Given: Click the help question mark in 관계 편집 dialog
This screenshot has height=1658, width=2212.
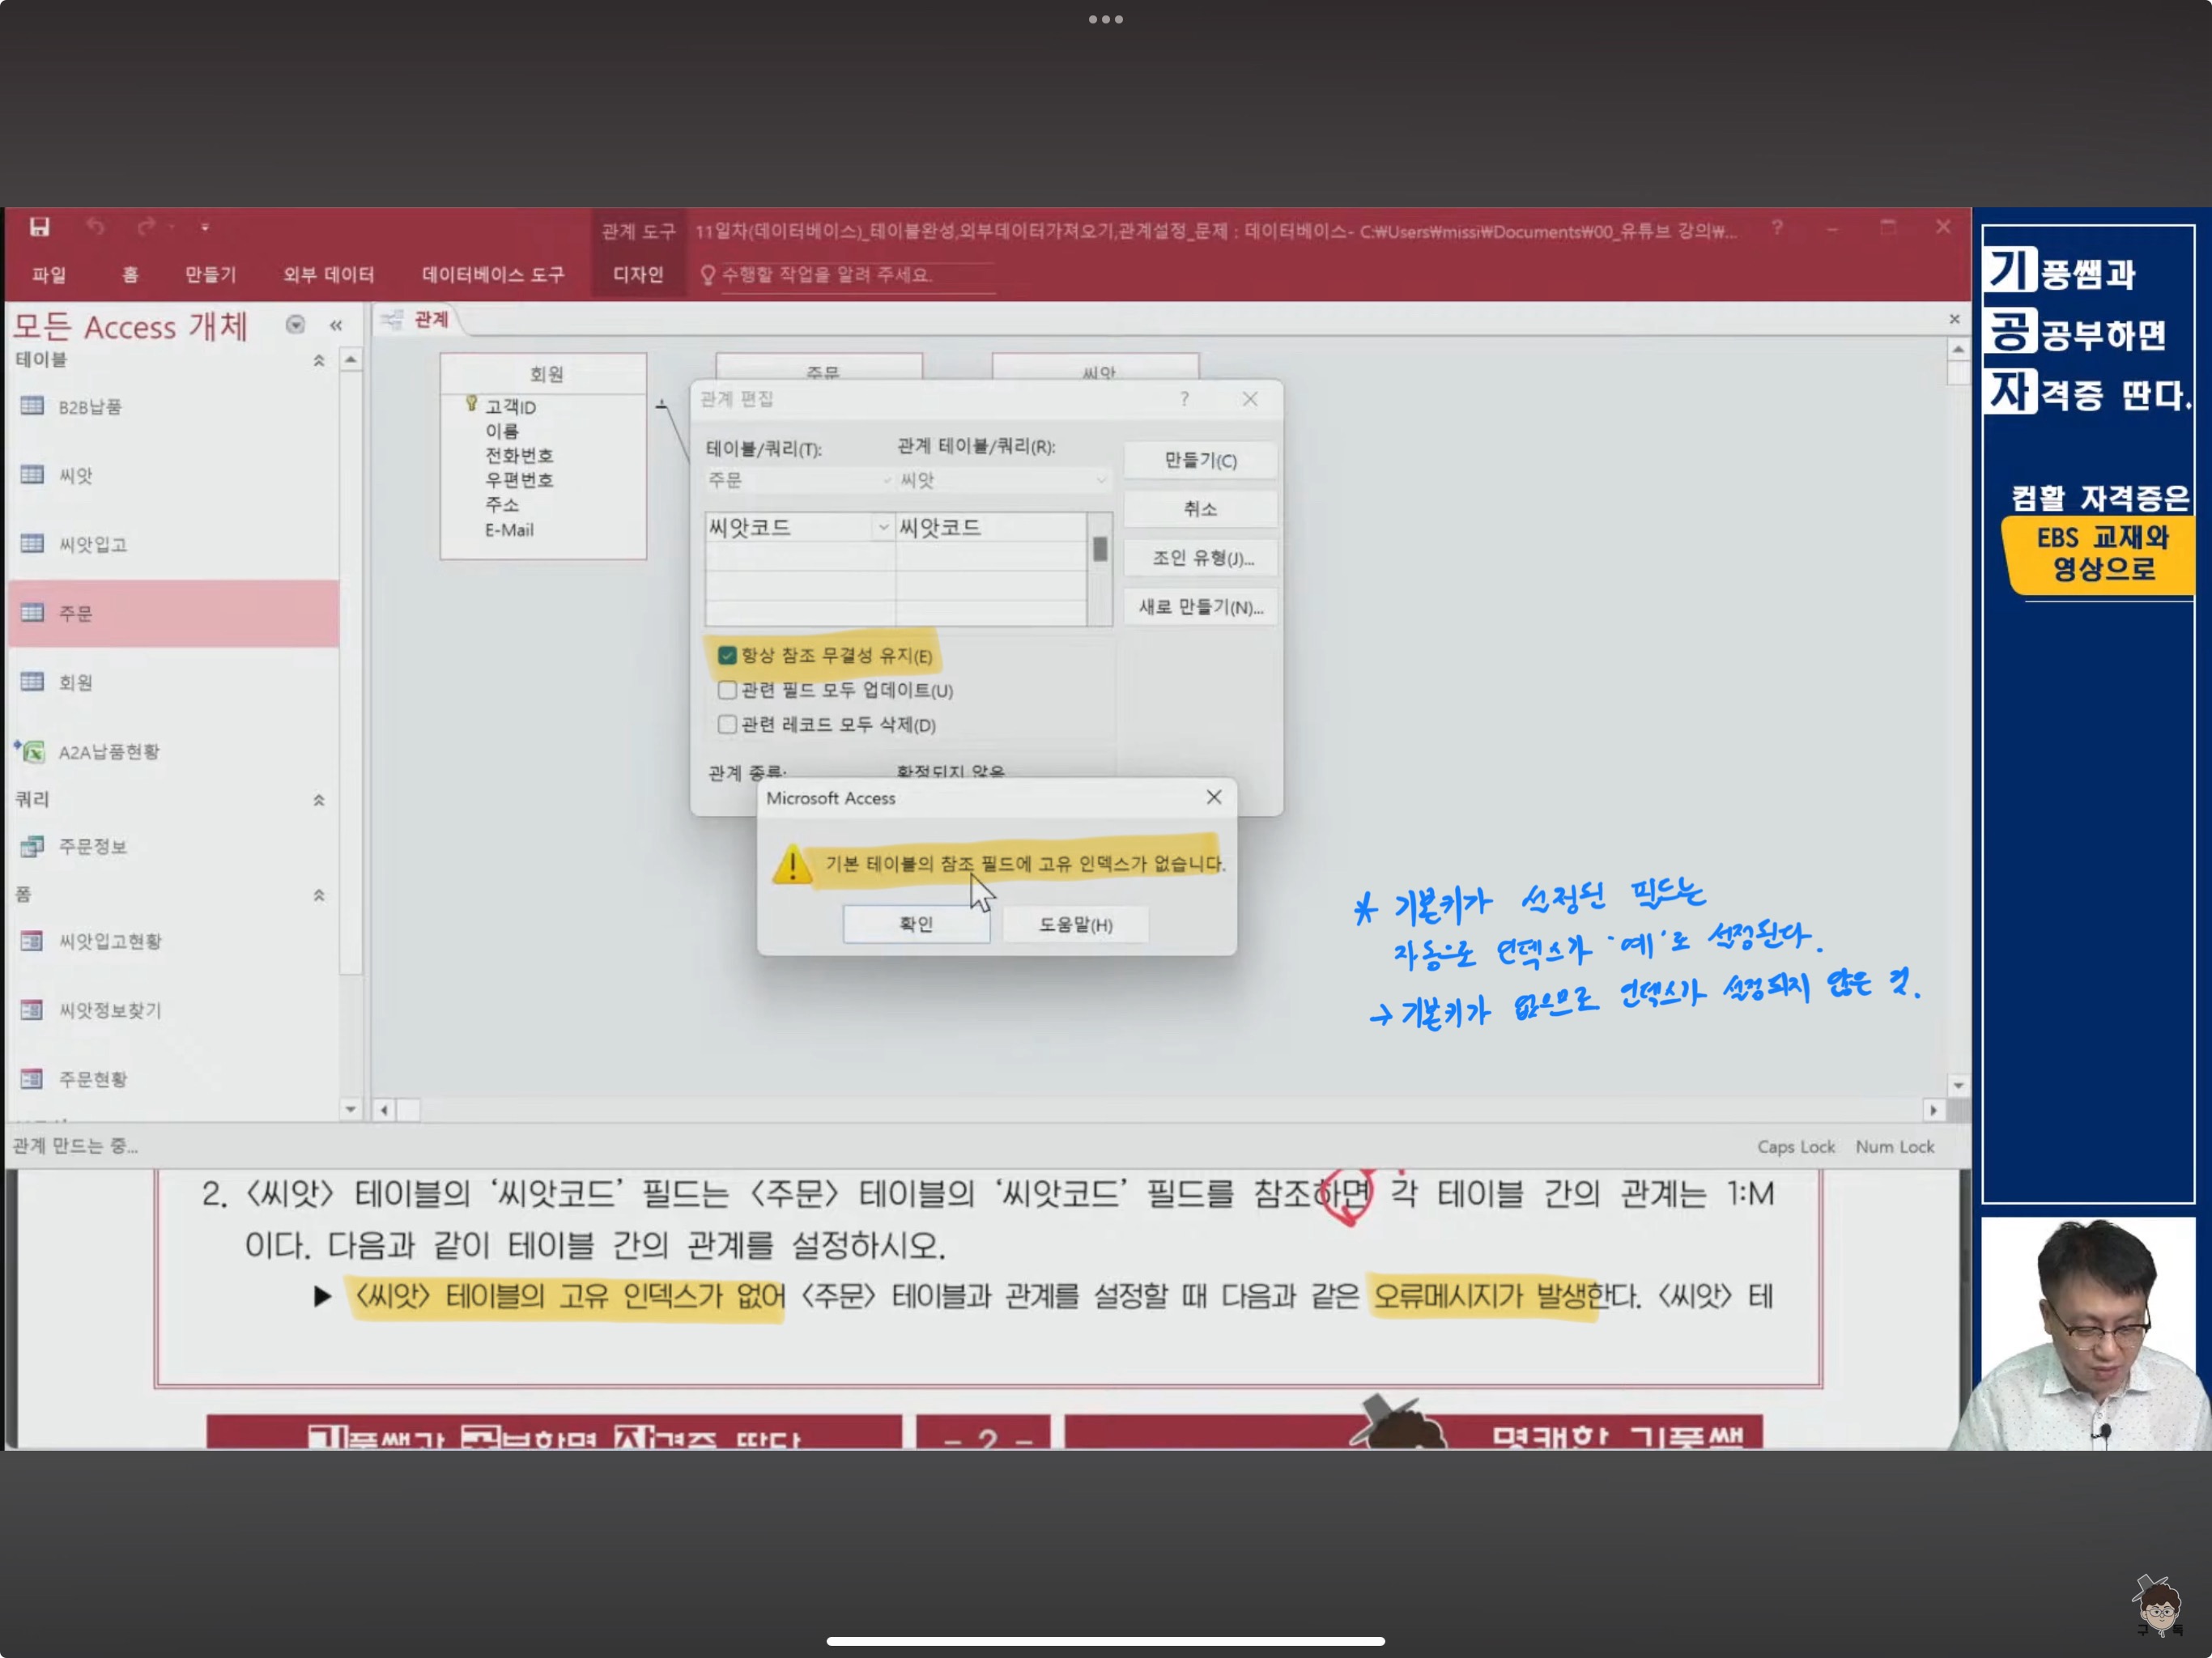Looking at the screenshot, I should [x=1184, y=399].
